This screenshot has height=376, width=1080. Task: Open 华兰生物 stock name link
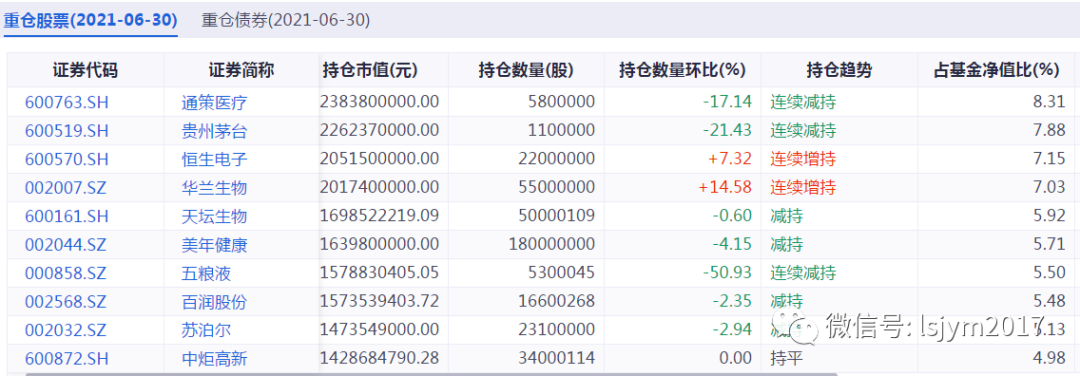coord(214,187)
